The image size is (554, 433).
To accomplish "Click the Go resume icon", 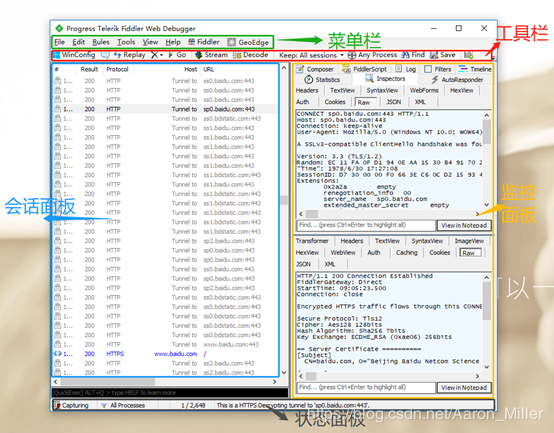I will (171, 55).
